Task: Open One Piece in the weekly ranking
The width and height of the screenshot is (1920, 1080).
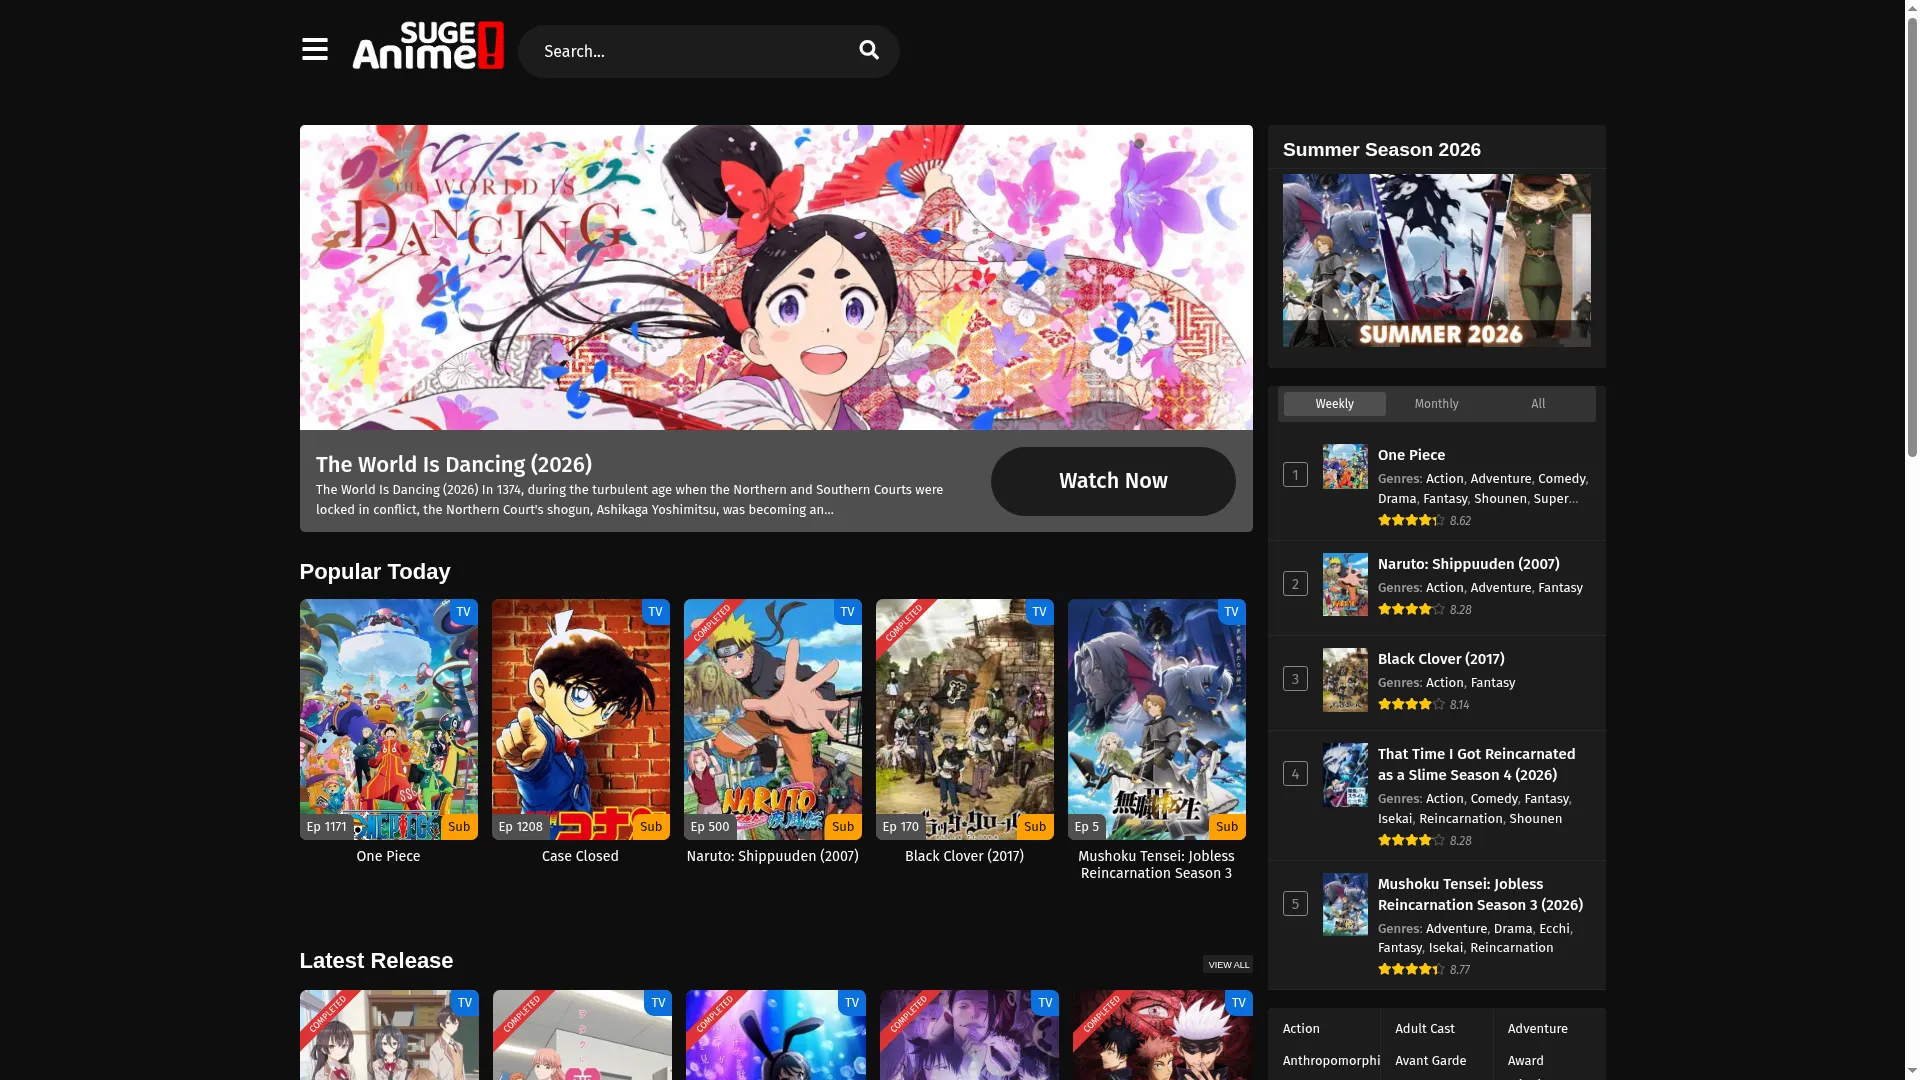Action: 1411,455
